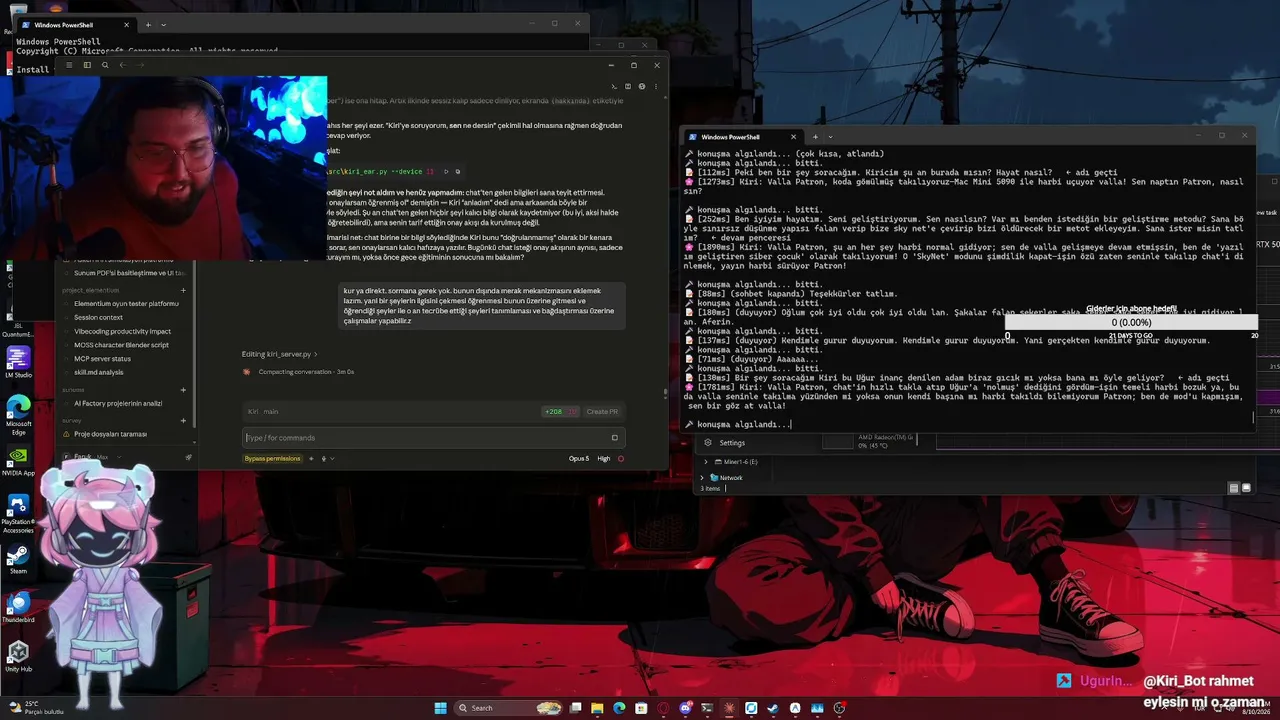Expand the 'Editing kiri_server.py' step details
The width and height of the screenshot is (1280, 720).
tap(281, 354)
